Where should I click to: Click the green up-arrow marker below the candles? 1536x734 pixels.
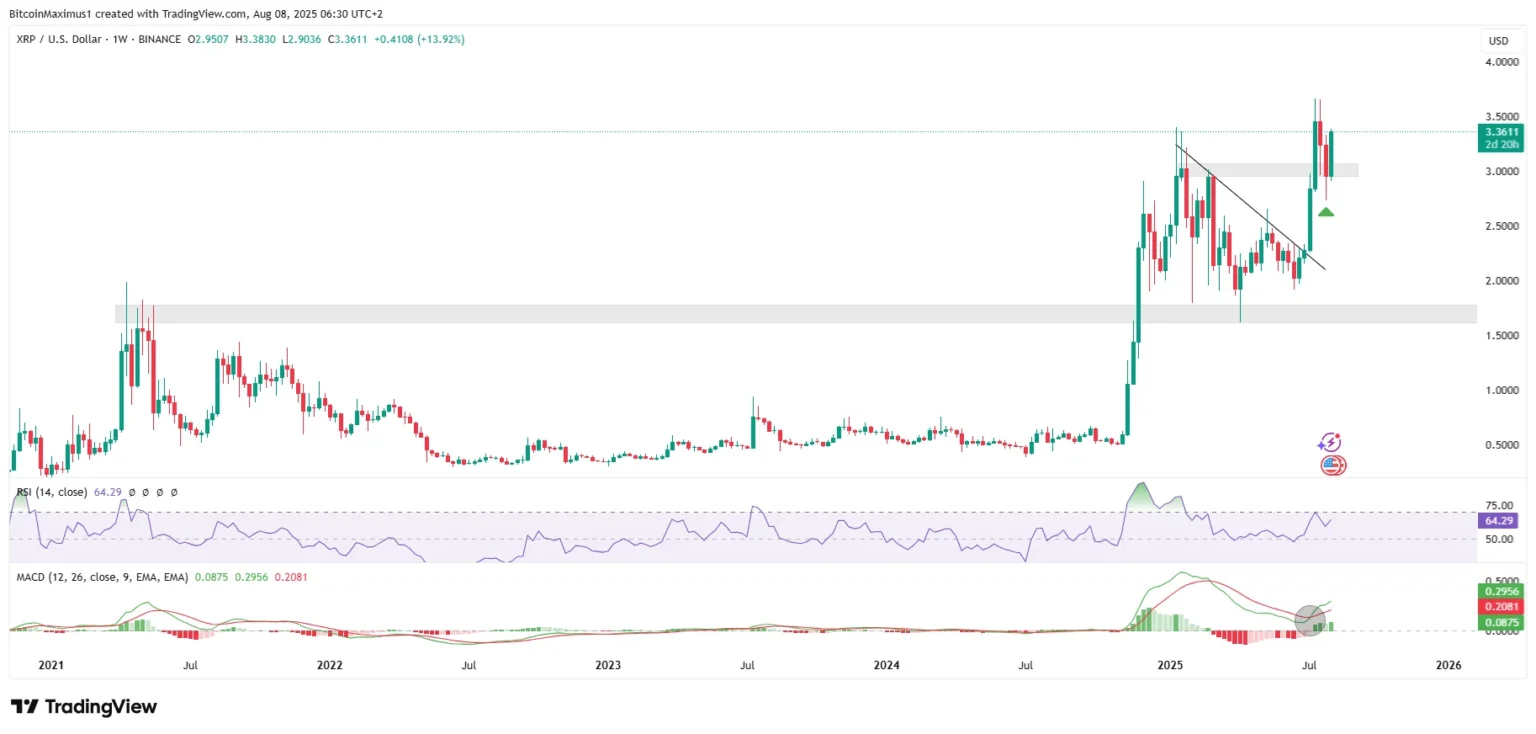(1326, 211)
